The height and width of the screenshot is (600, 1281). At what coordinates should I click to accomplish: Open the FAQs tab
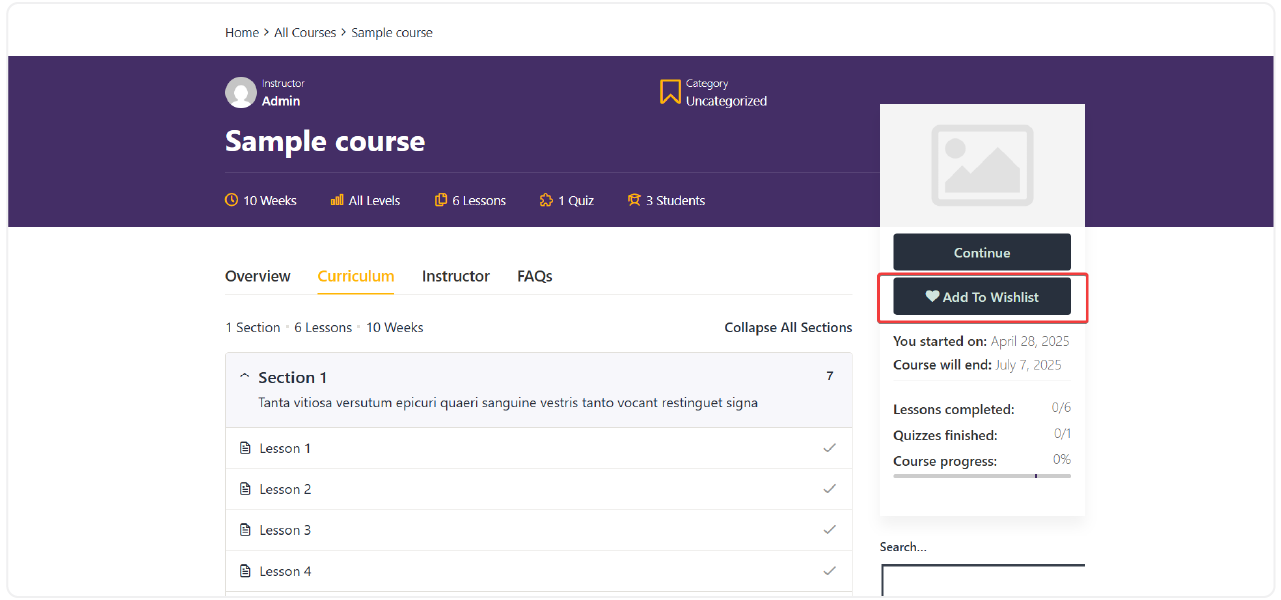(x=535, y=276)
